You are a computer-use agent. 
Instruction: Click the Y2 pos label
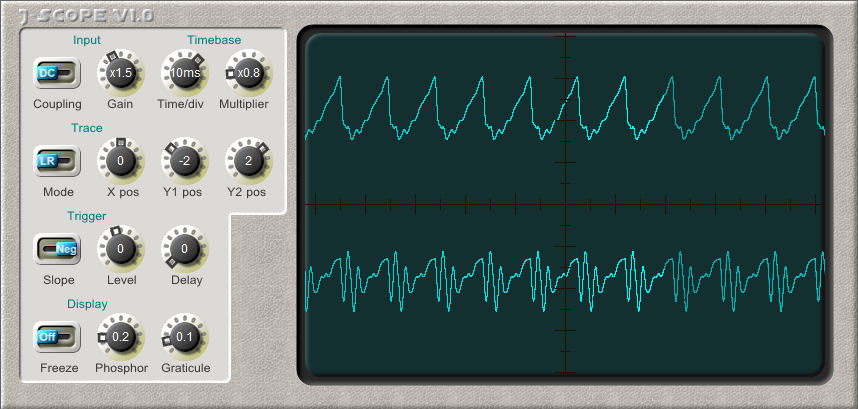tap(246, 192)
